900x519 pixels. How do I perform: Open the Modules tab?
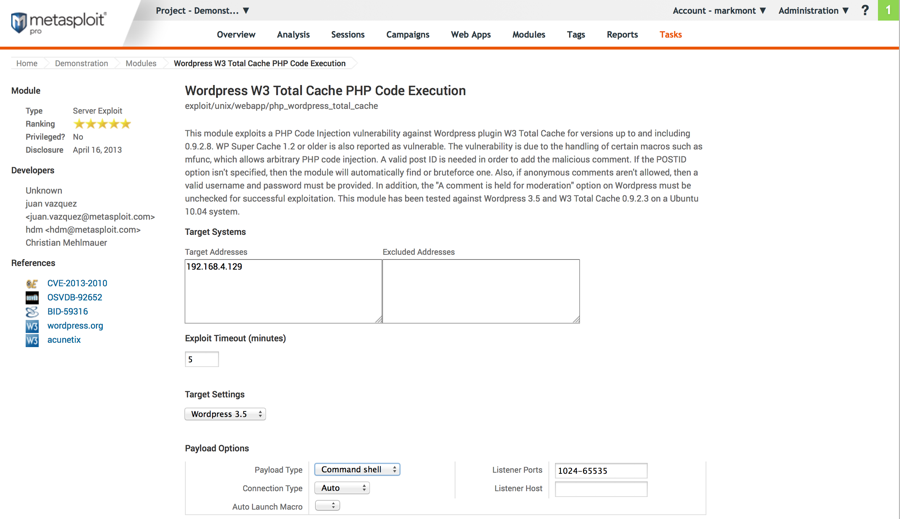(529, 34)
